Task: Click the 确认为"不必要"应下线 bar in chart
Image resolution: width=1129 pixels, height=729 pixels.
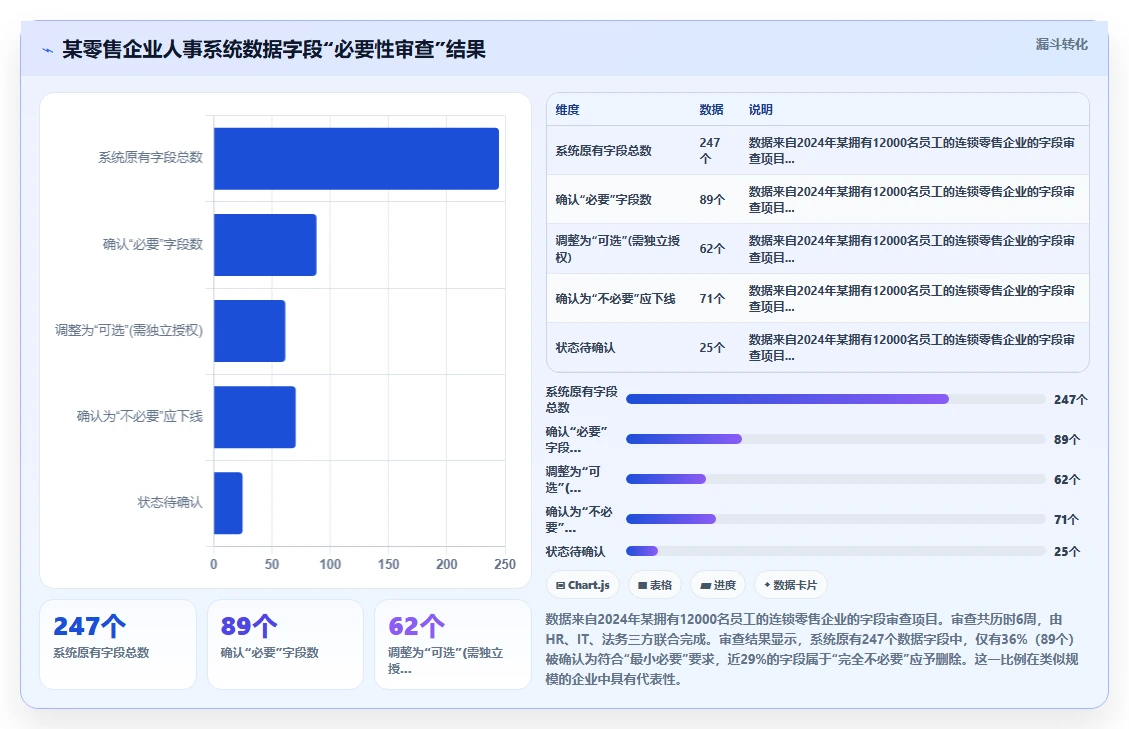Action: [x=255, y=417]
